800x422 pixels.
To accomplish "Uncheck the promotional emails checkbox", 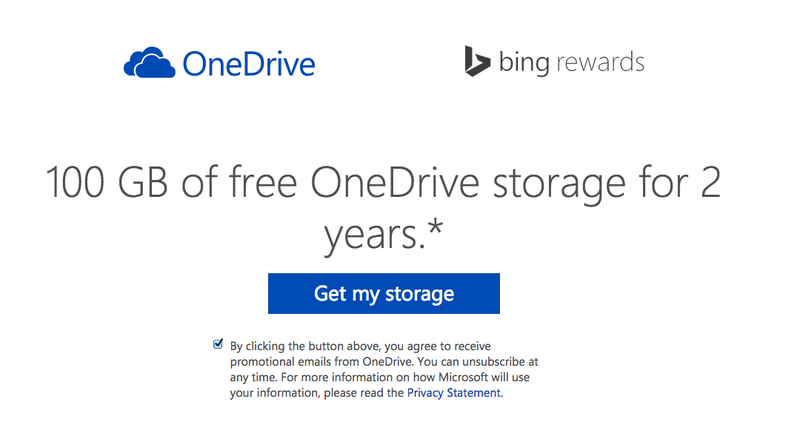I will click(x=218, y=344).
